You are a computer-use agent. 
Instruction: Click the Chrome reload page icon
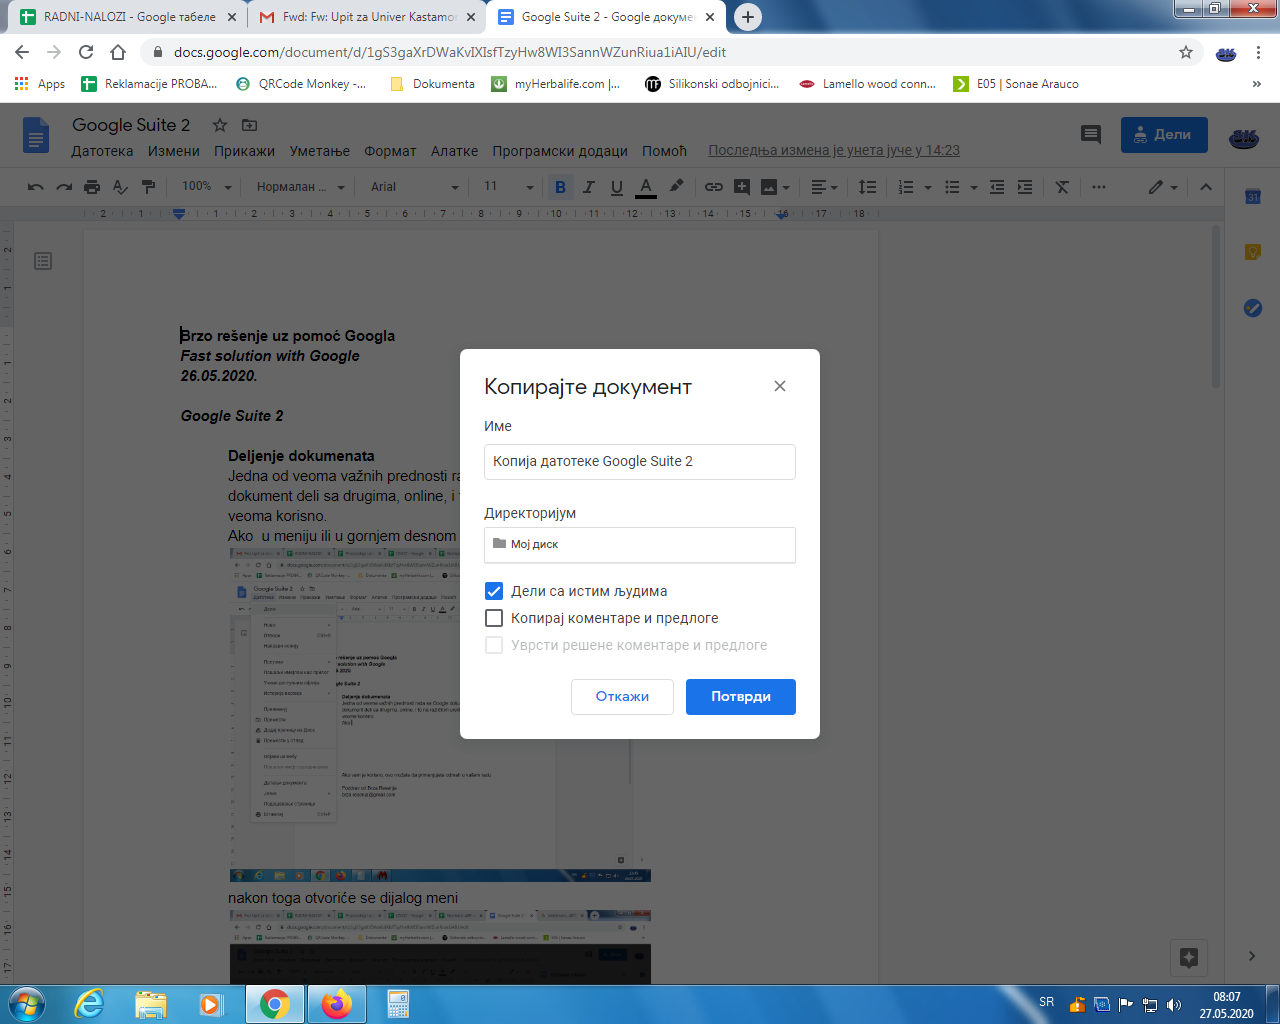86,52
